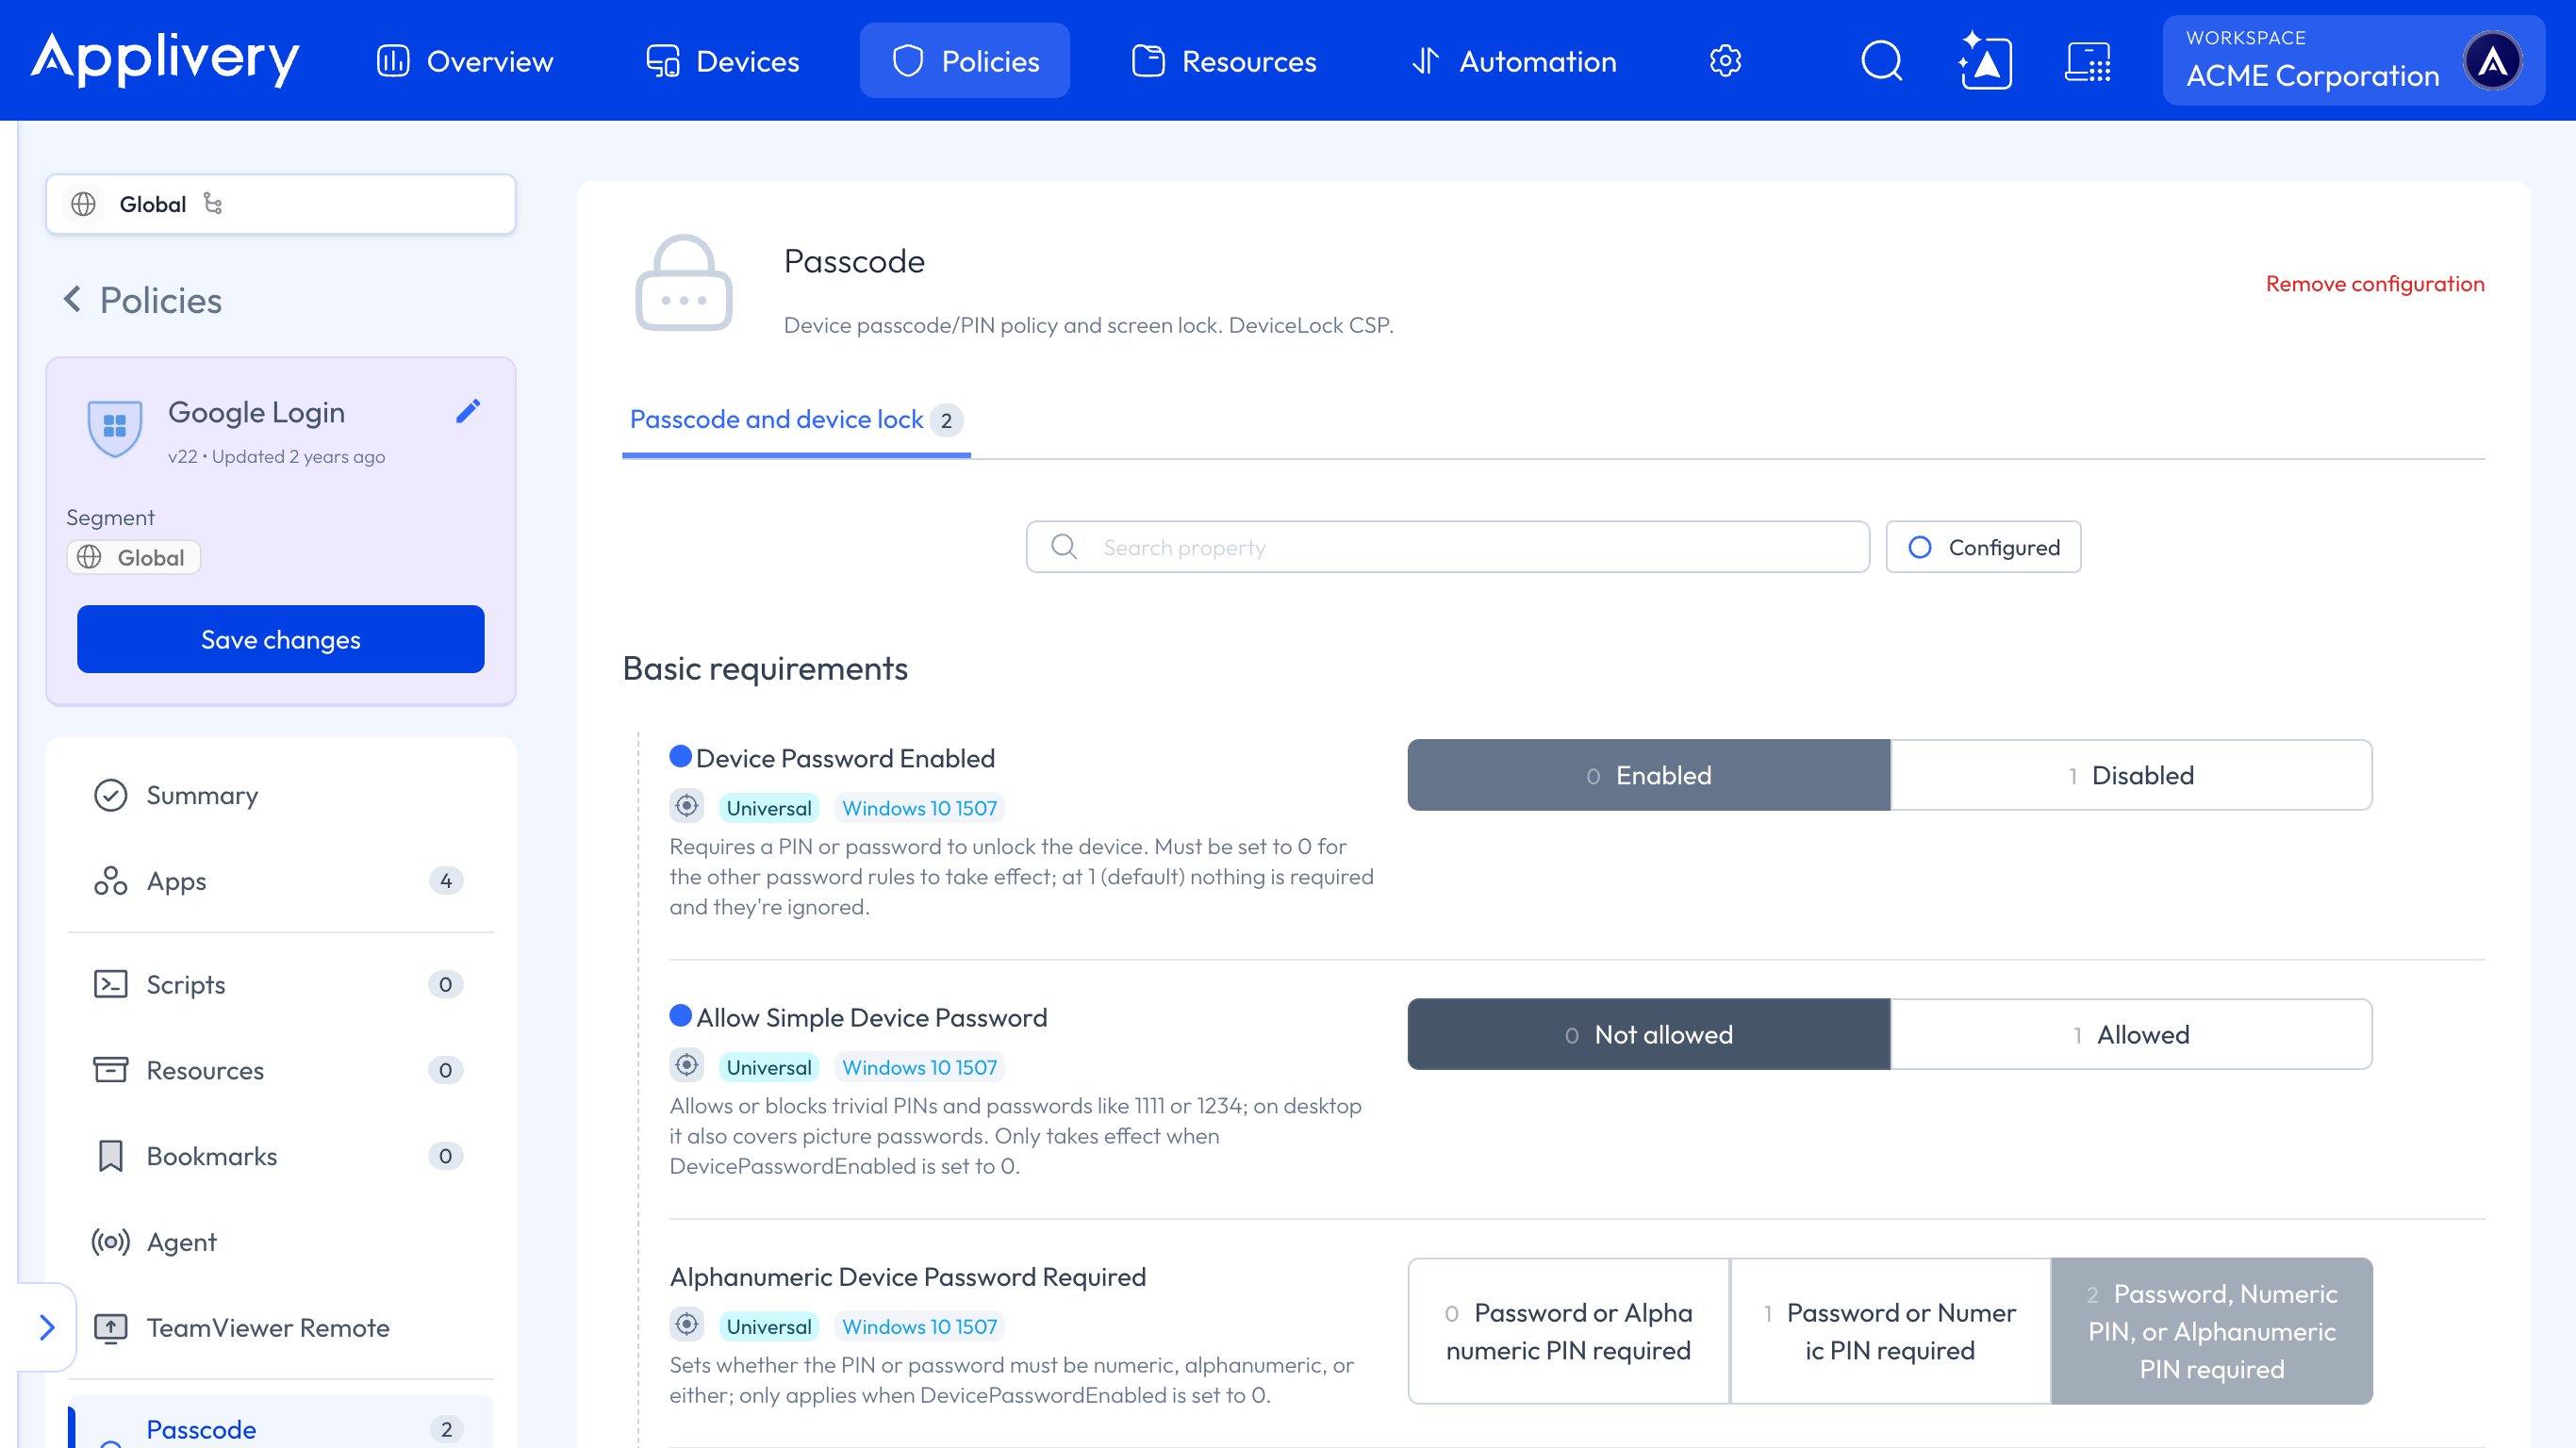Open Apps section in sidebar
The height and width of the screenshot is (1448, 2576).
[x=281, y=881]
